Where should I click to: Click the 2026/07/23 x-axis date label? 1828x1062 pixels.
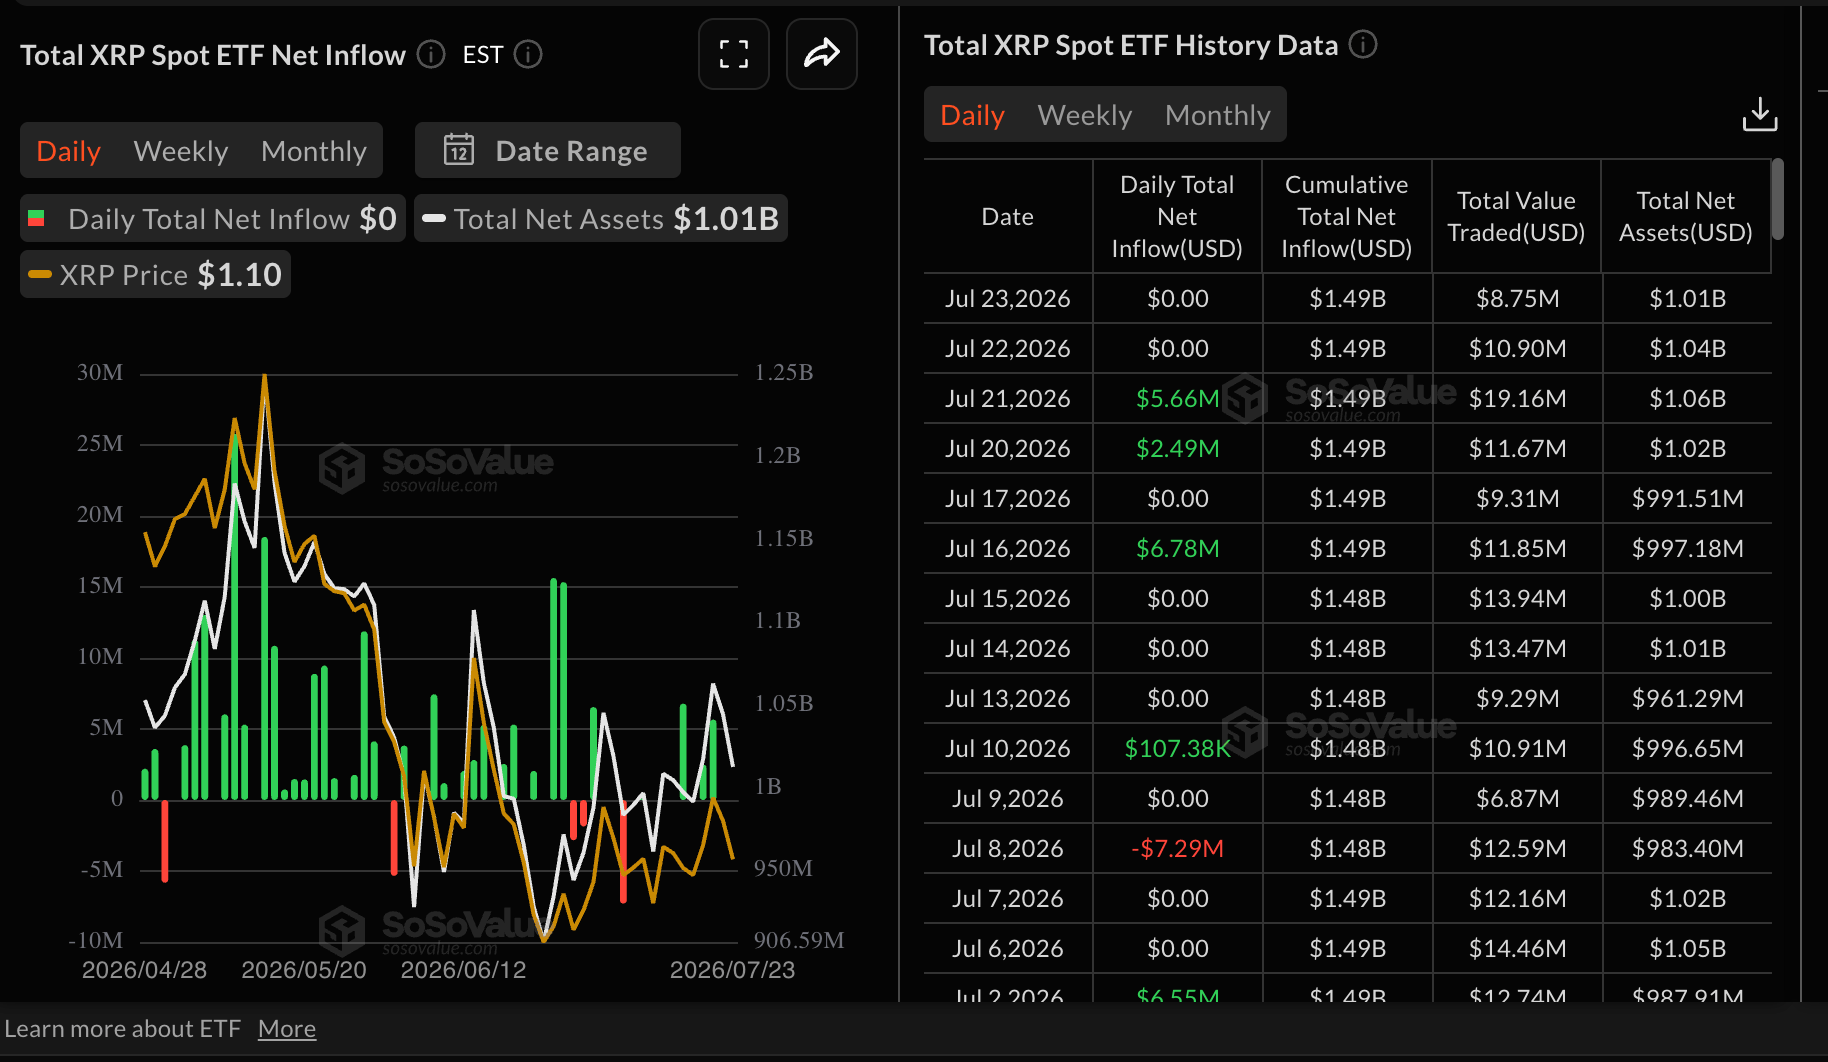click(x=732, y=970)
